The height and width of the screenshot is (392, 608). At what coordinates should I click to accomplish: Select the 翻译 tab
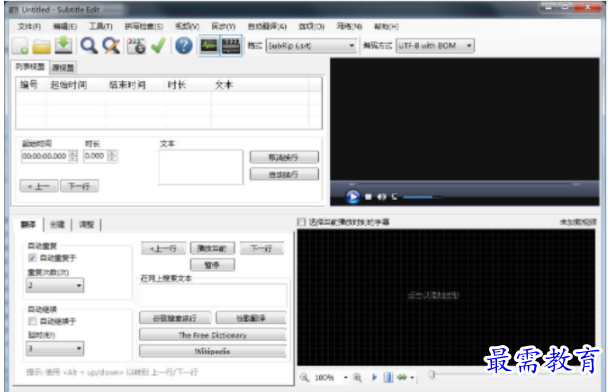[x=29, y=224]
